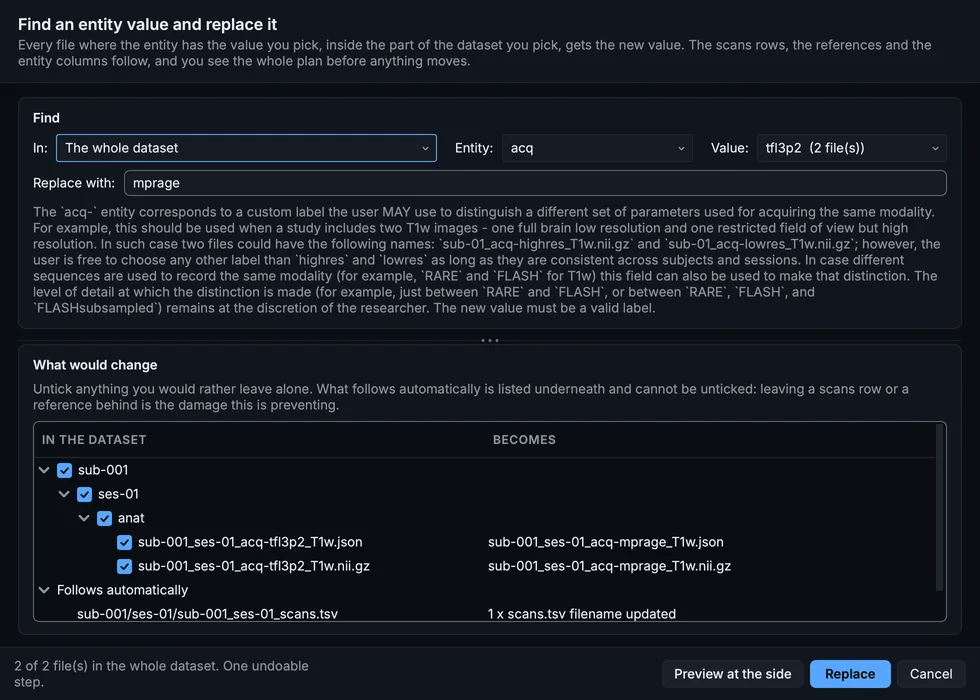Click the Replace button
Image resolution: width=980 pixels, height=700 pixels.
point(850,674)
